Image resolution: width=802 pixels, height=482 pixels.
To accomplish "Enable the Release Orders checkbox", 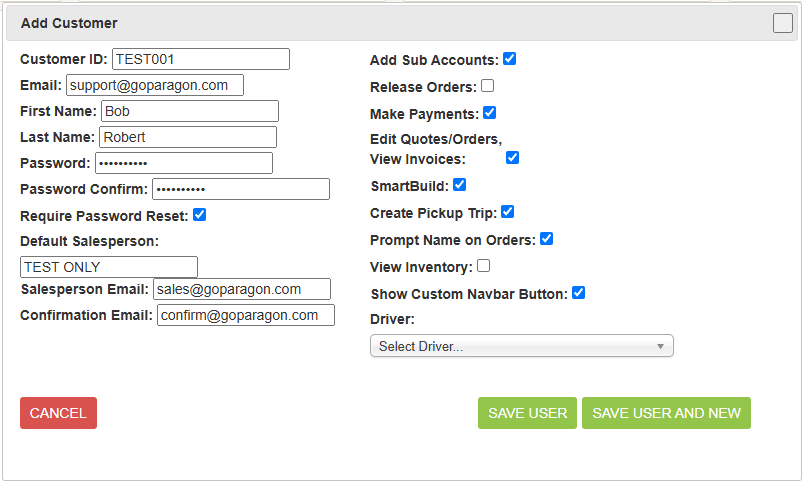I will [x=487, y=85].
